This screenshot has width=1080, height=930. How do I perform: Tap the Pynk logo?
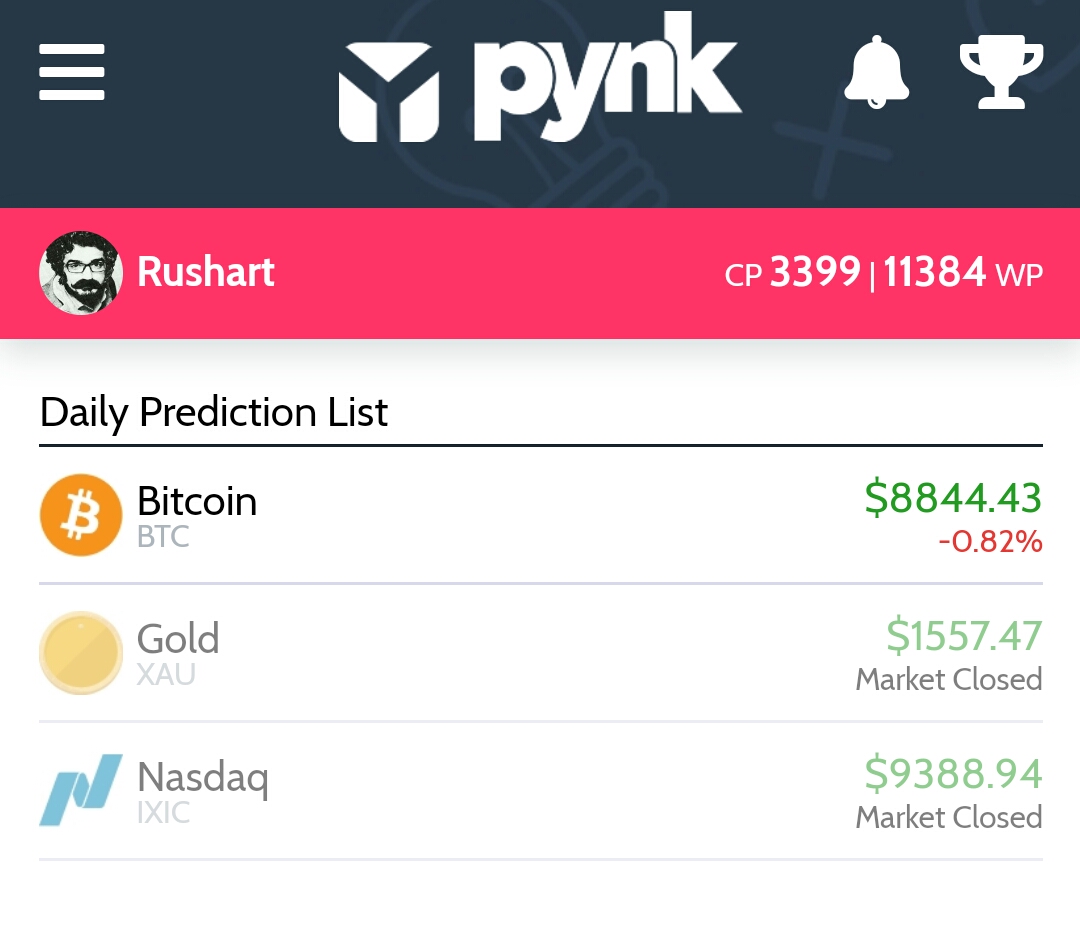[x=539, y=77]
